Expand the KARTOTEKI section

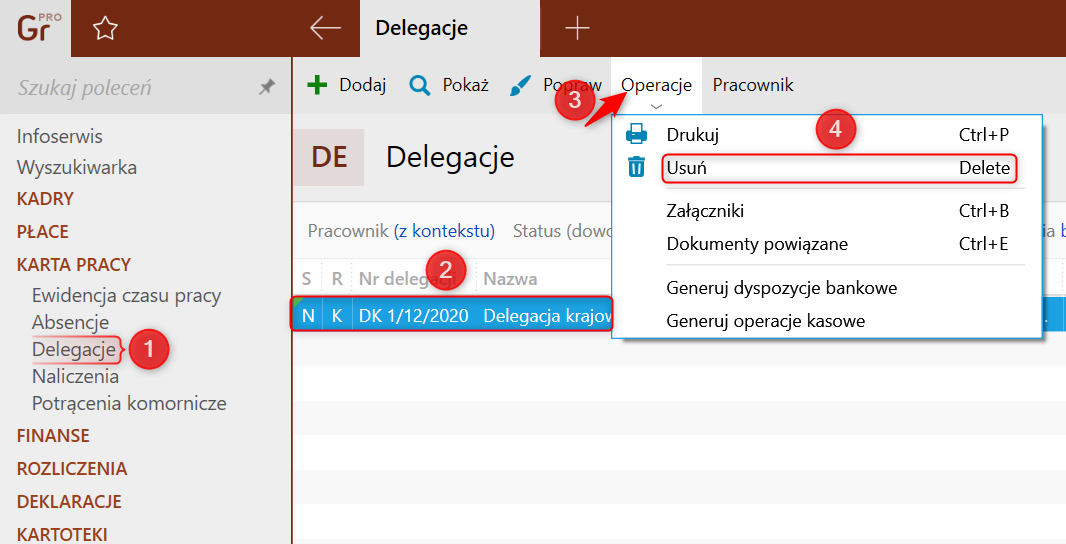62,534
